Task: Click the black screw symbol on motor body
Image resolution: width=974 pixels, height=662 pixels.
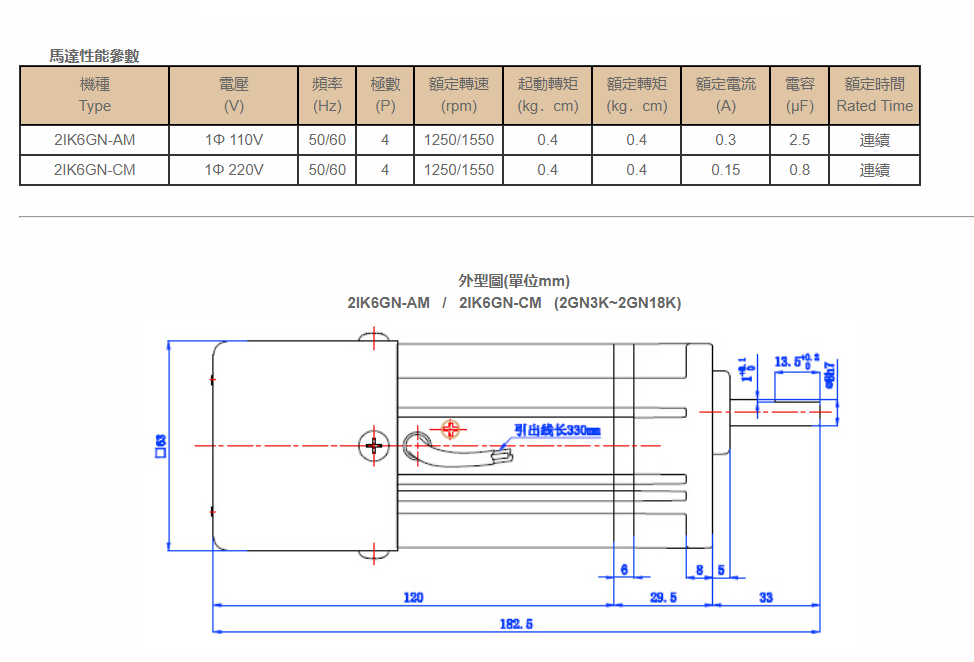Action: pos(374,444)
